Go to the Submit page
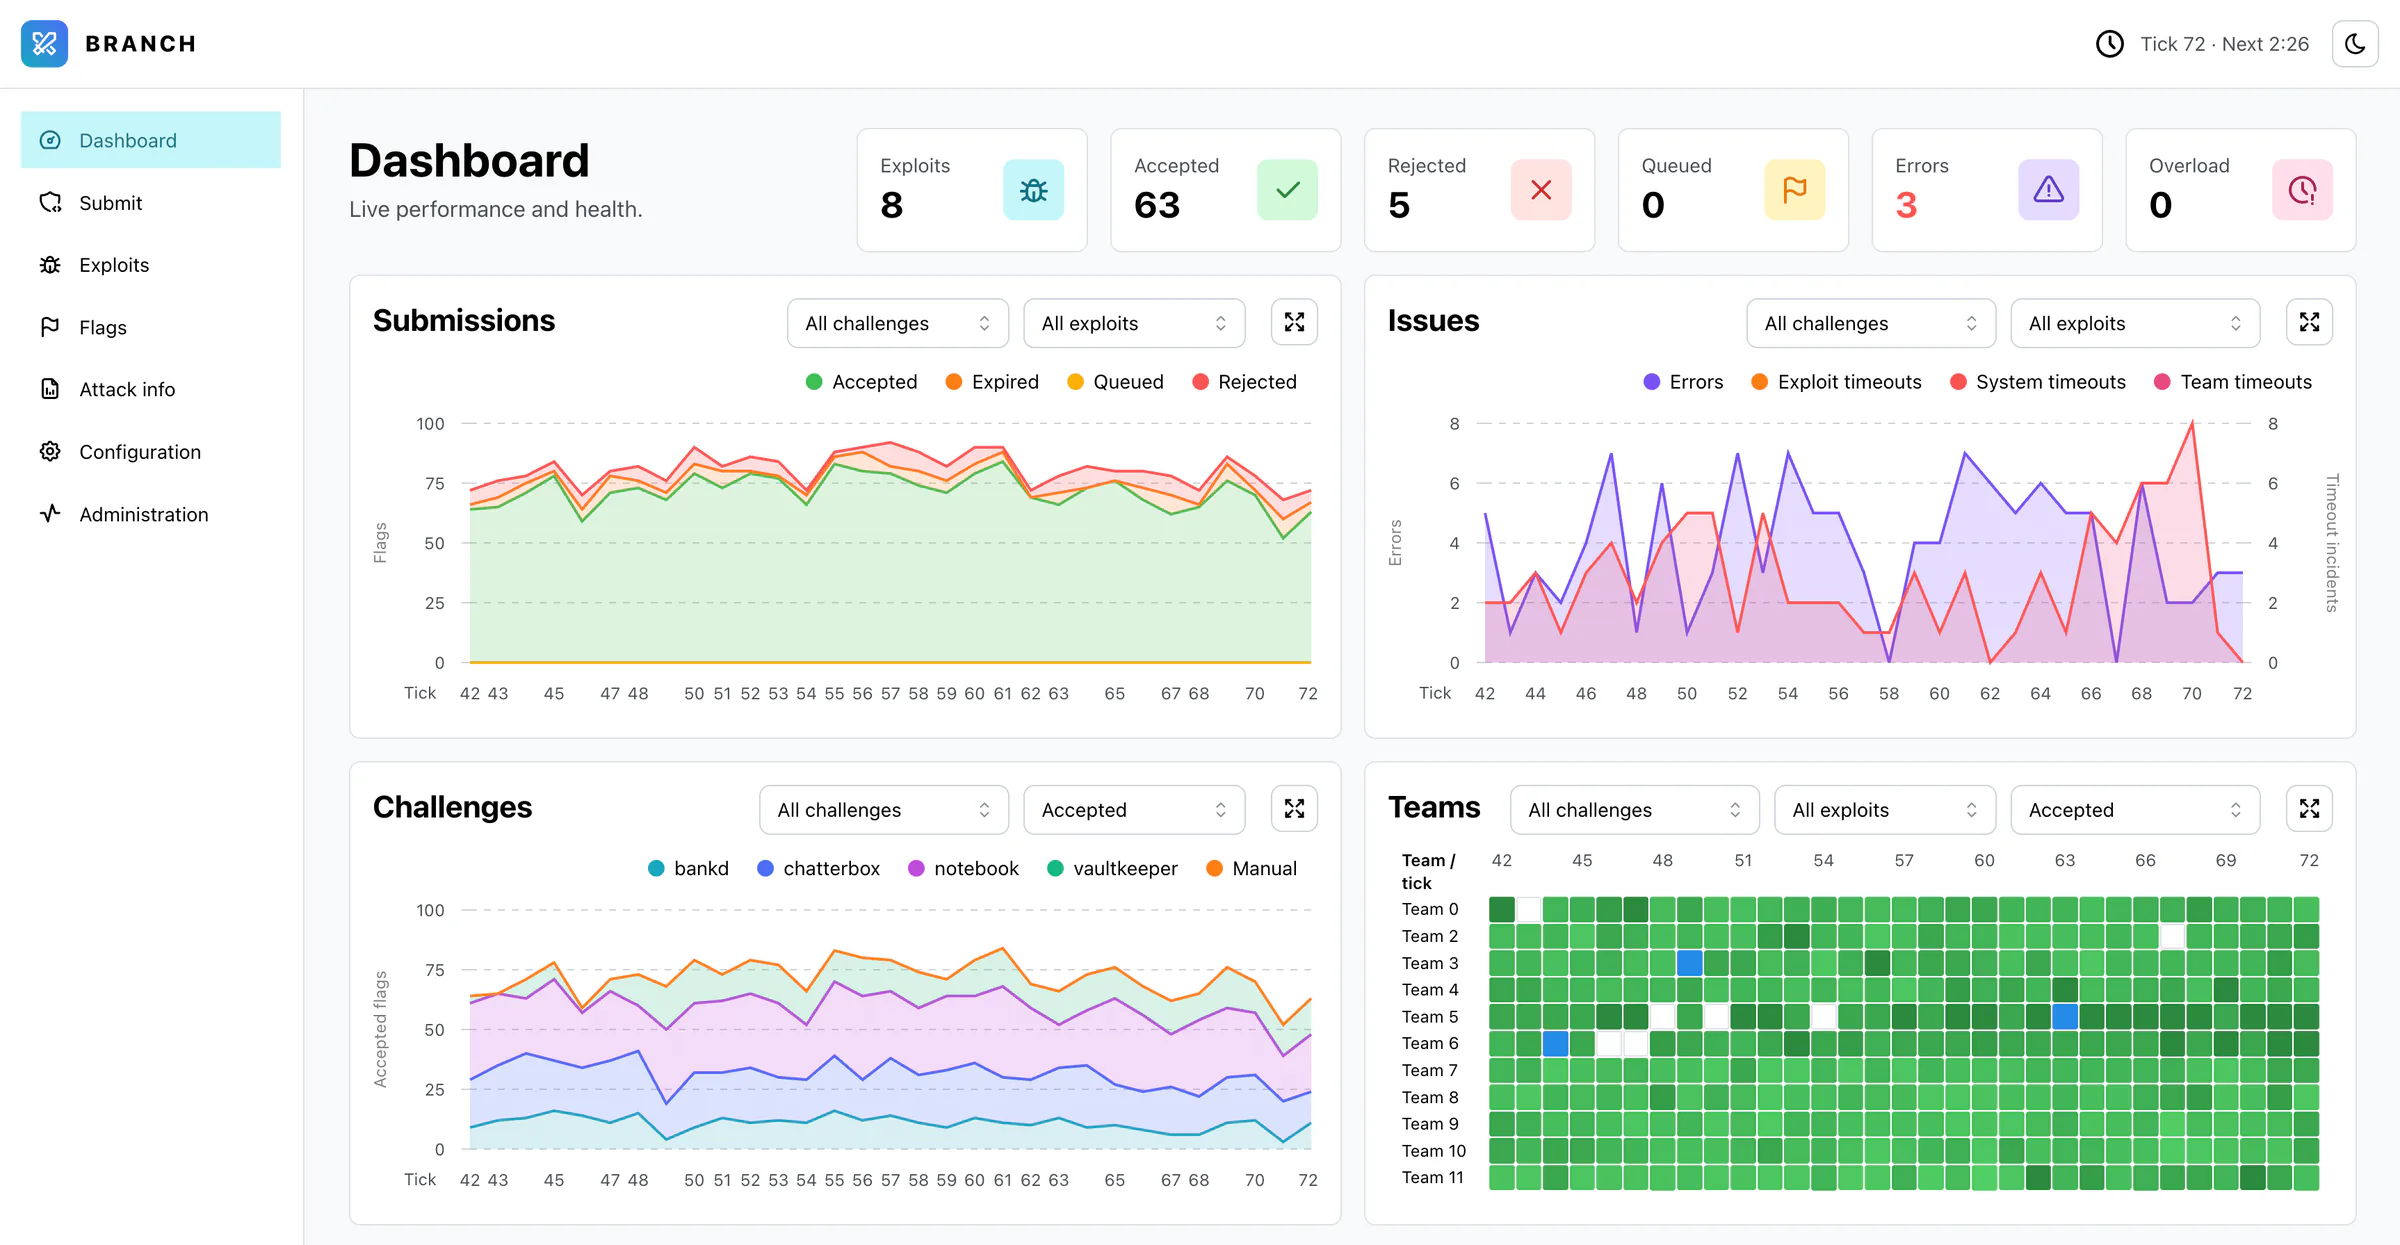Image resolution: width=2400 pixels, height=1245 pixels. tap(151, 203)
